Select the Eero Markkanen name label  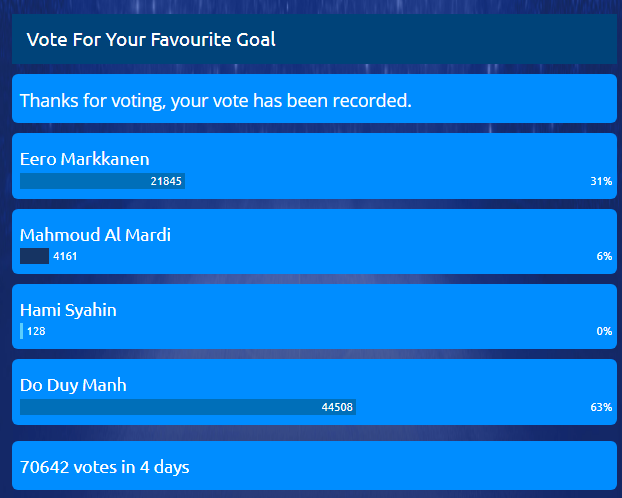(85, 159)
